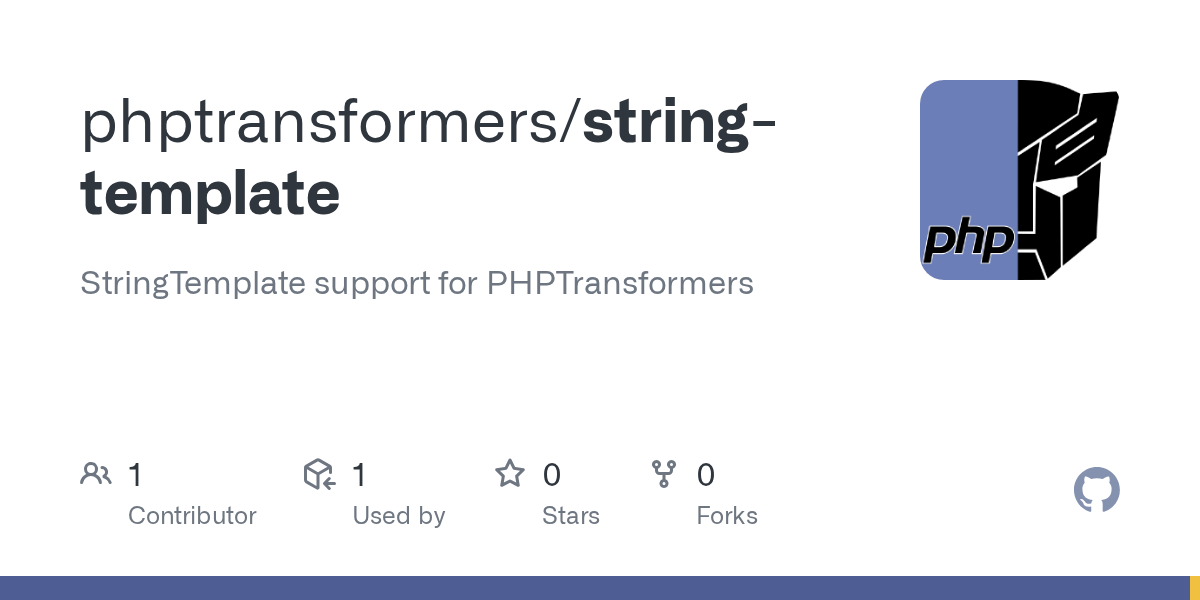
Task: Click the Used by package icon
Action: tap(319, 474)
